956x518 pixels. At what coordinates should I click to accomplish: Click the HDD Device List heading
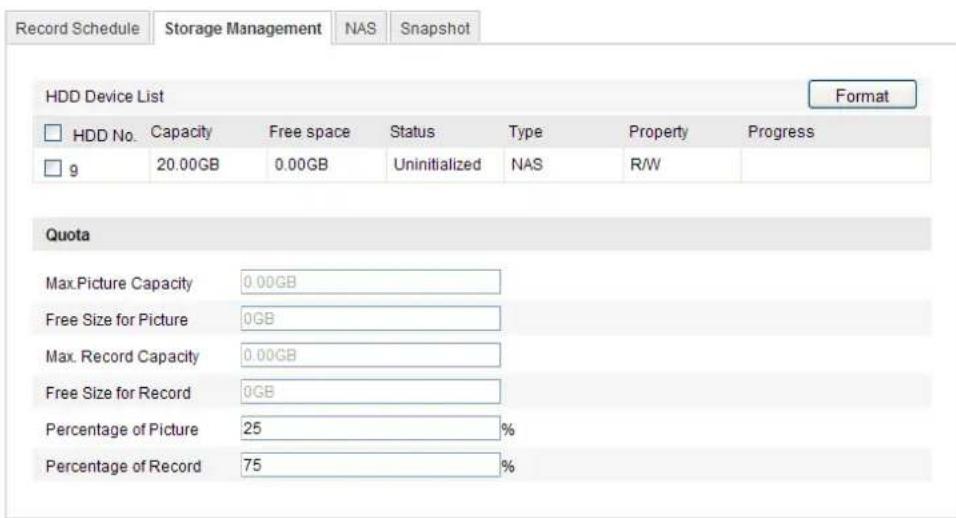click(x=104, y=96)
